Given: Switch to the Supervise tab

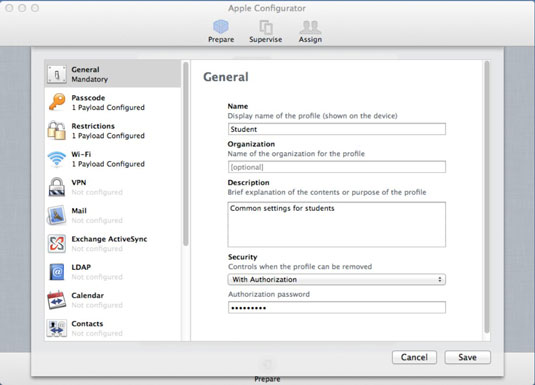Looking at the screenshot, I should click(265, 31).
